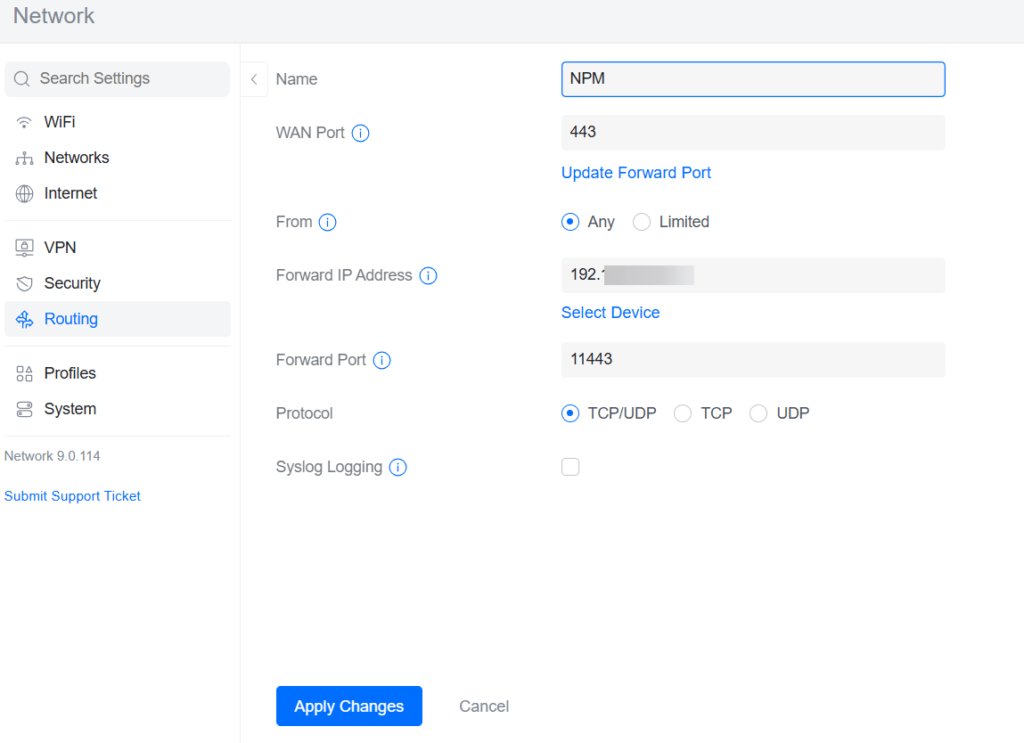Click the WiFi icon in sidebar

coord(25,122)
